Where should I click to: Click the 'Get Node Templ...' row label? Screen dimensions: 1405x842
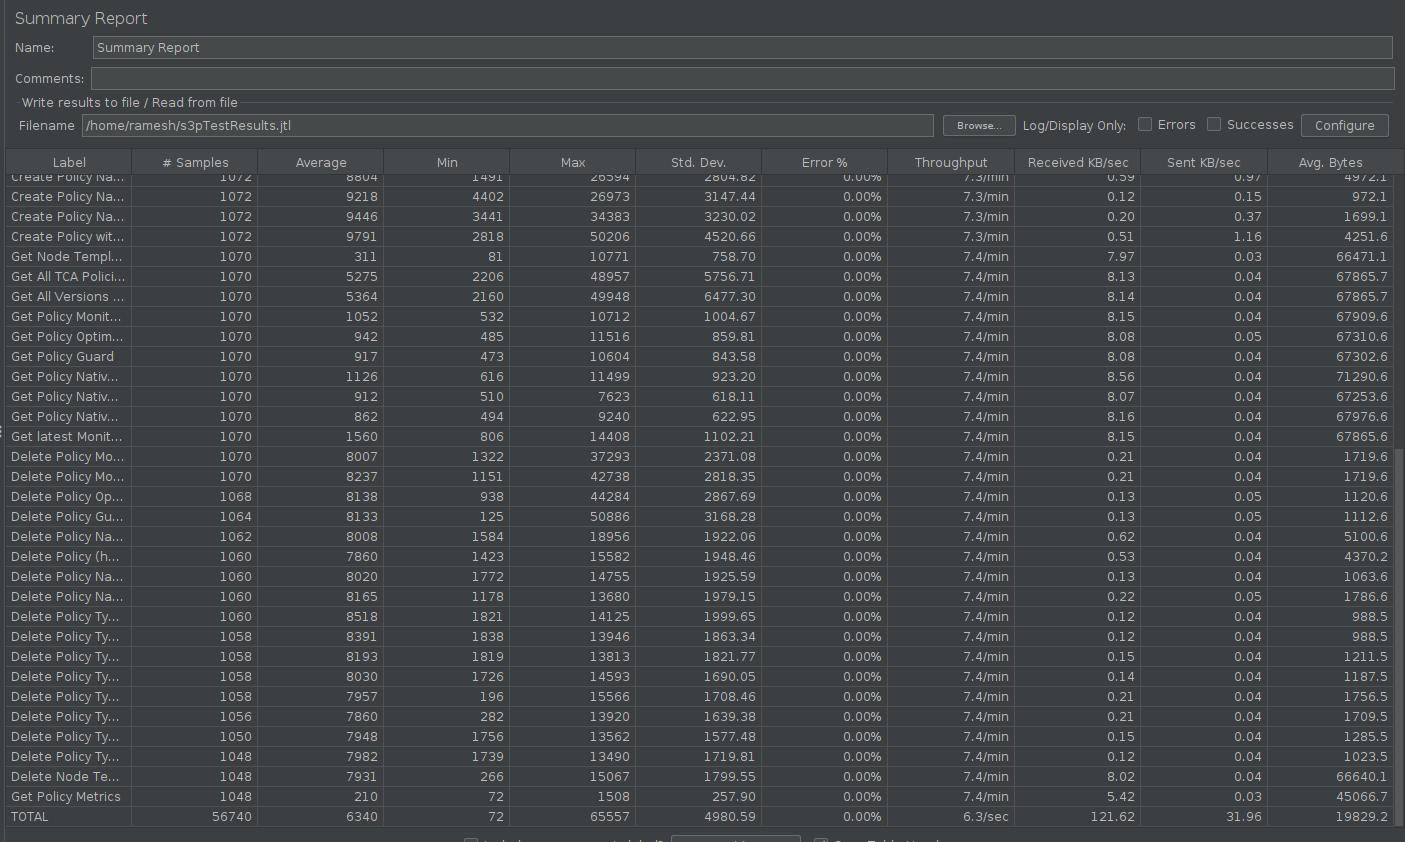[x=67, y=257]
